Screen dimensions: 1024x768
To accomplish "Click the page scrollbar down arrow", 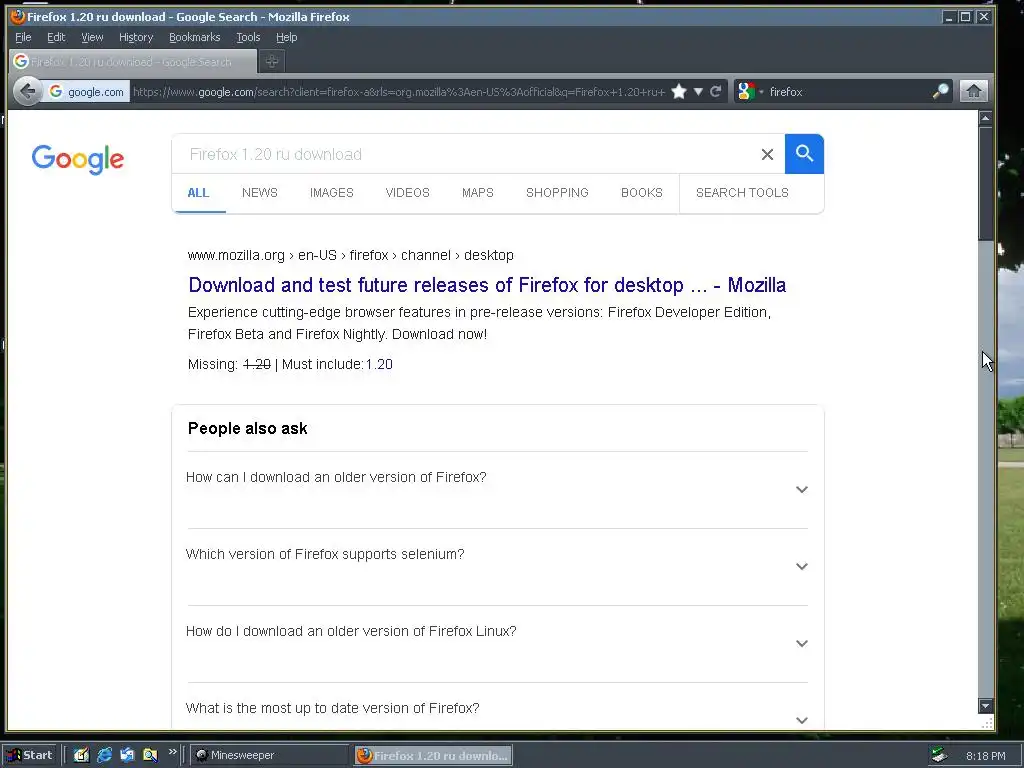I will pos(985,705).
